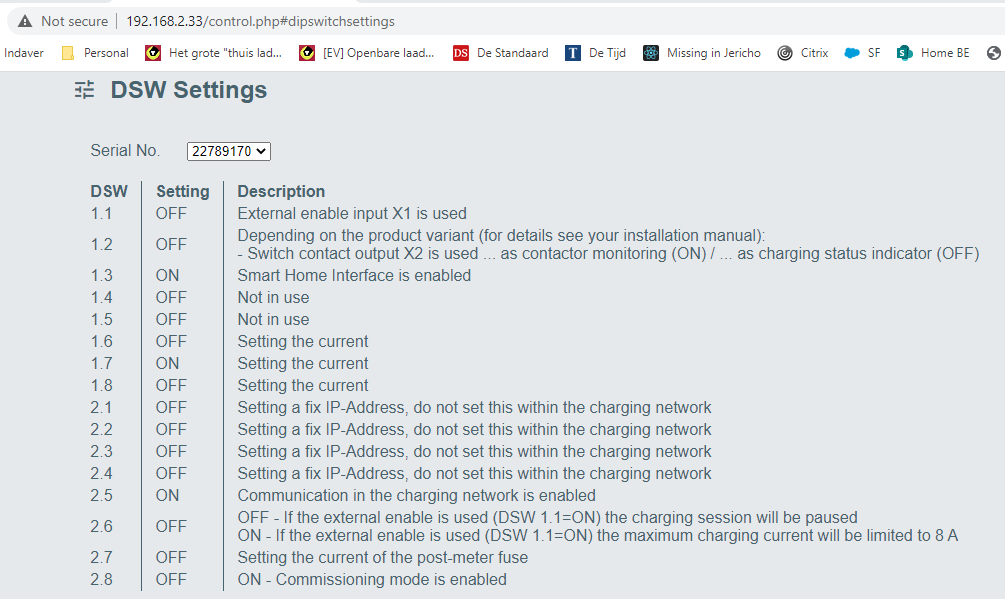The height and width of the screenshot is (599, 1005).
Task: Click the ON setting for DSW 2.5
Action: point(168,495)
